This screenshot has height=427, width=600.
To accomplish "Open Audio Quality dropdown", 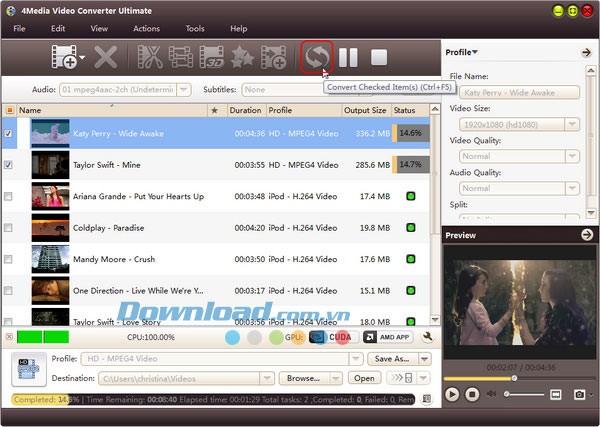I will (x=572, y=188).
